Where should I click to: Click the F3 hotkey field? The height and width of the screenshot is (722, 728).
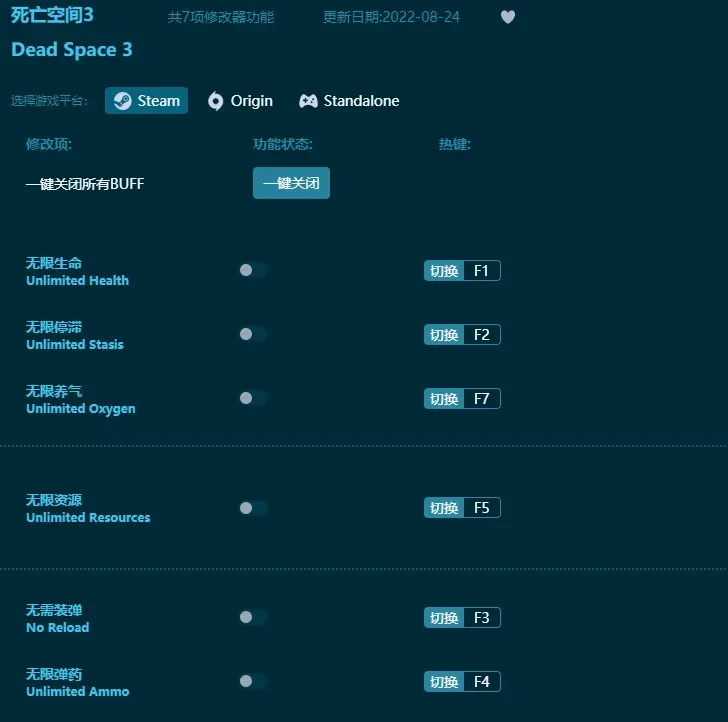482,618
